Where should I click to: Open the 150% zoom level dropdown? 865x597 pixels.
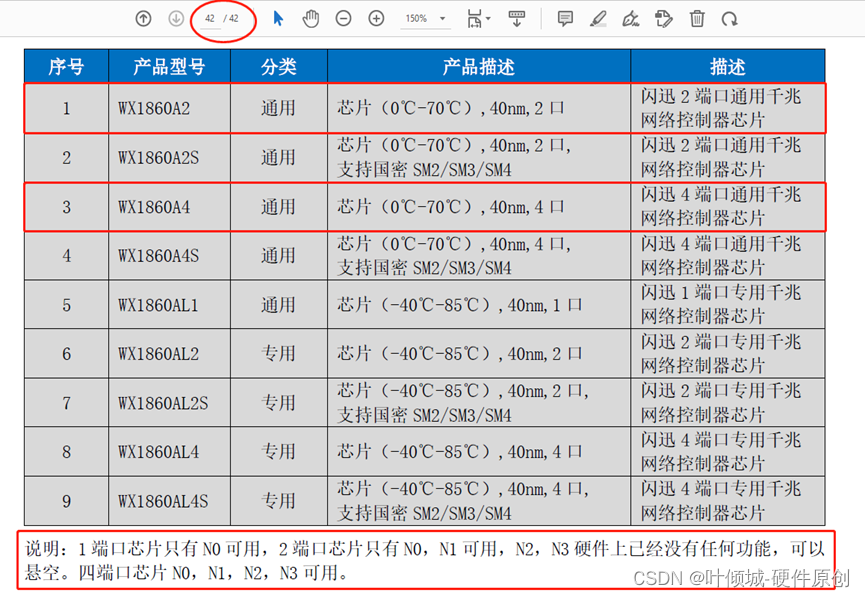click(x=425, y=19)
